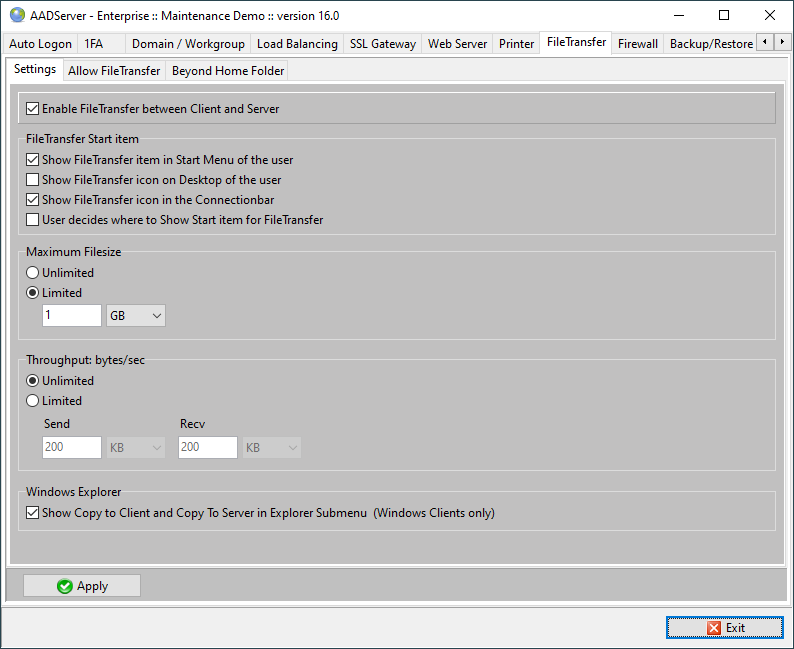The height and width of the screenshot is (649, 794).
Task: Click the maximum filesize value field
Action: coord(71,316)
